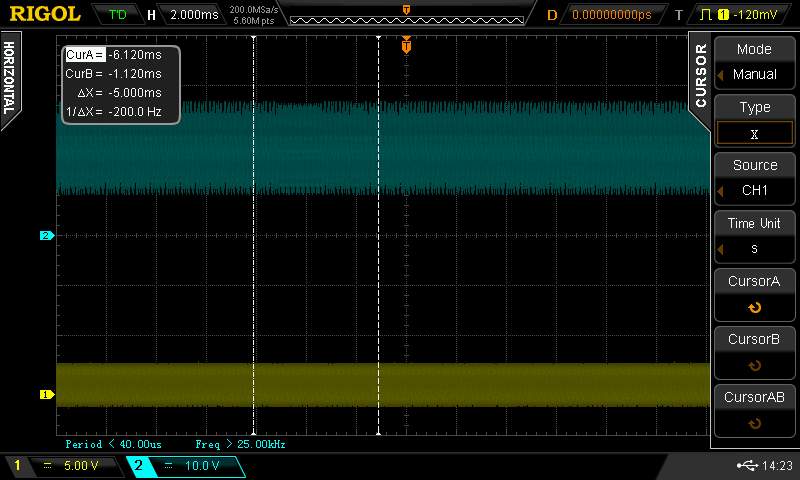
Task: Click the orange trigger position marker at top
Action: [x=406, y=44]
